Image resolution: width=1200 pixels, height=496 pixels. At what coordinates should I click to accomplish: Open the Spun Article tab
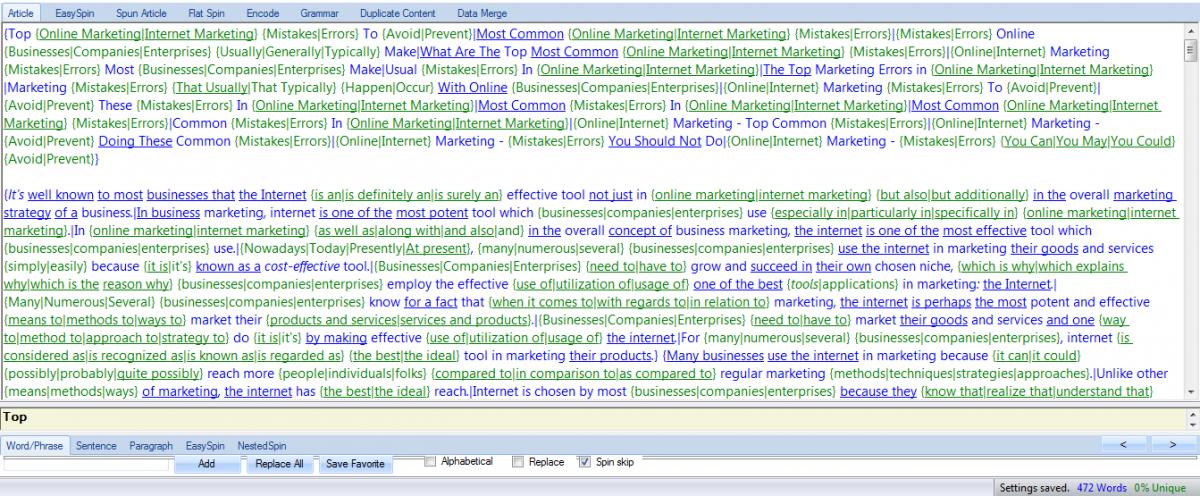point(141,13)
